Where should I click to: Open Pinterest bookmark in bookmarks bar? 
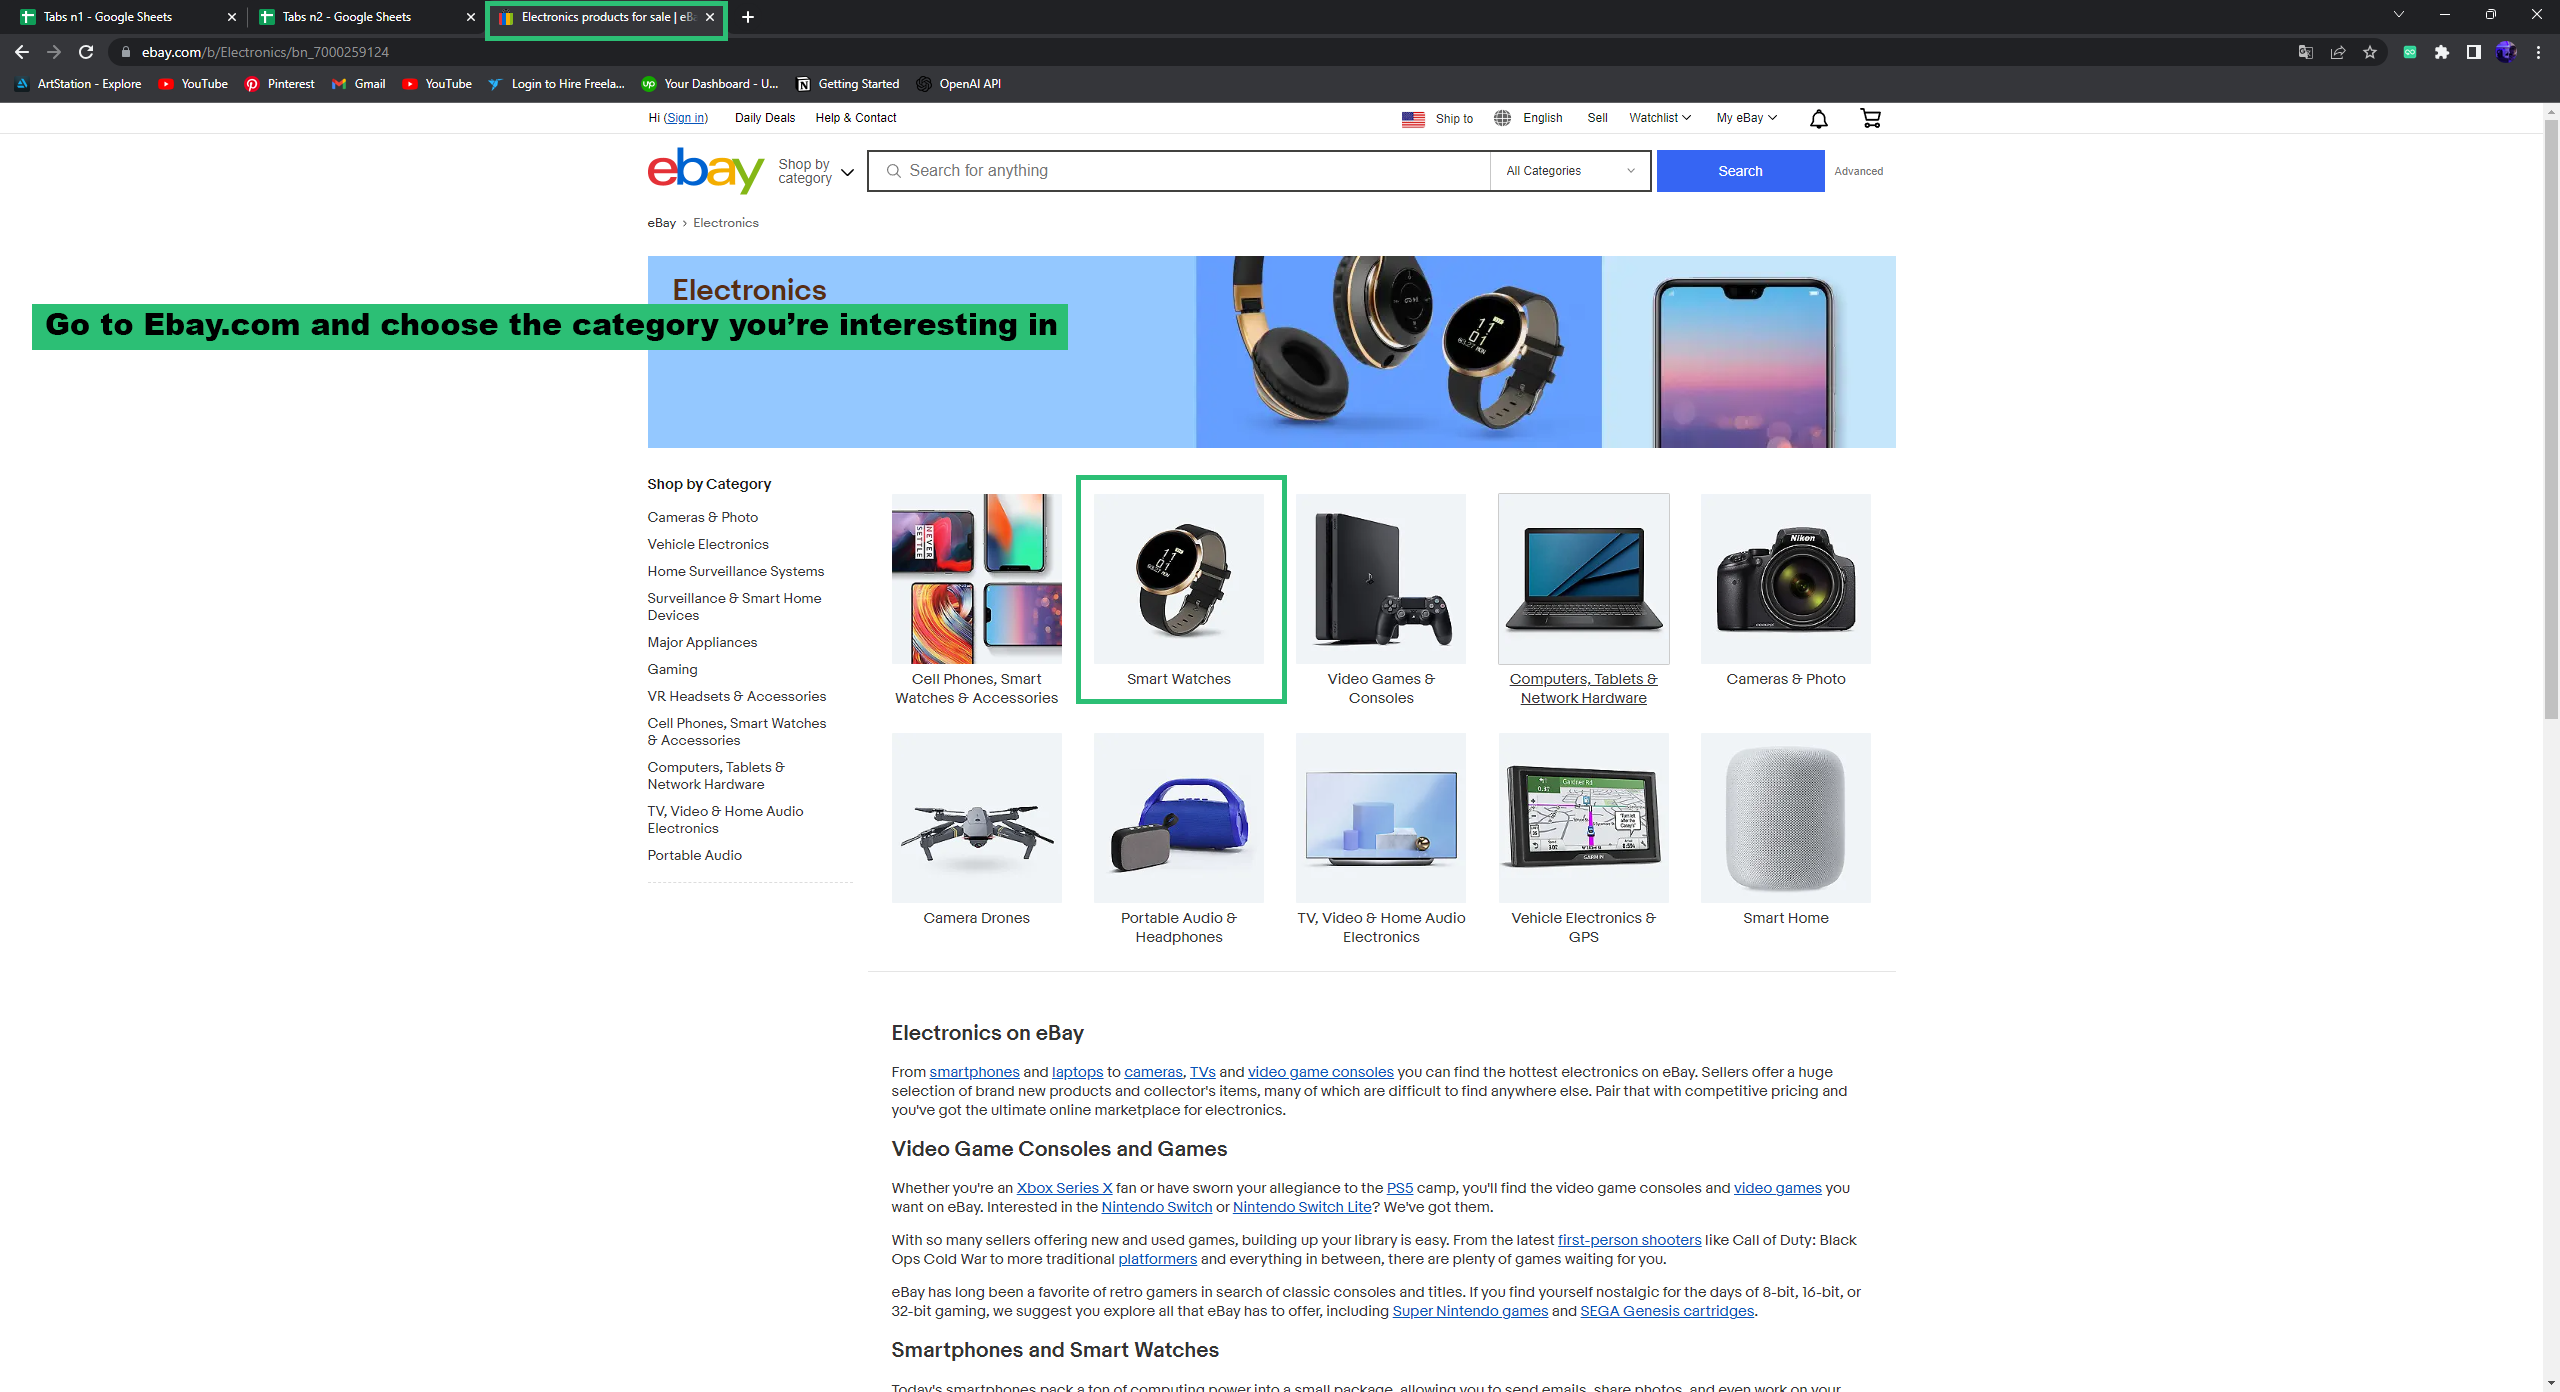point(280,84)
